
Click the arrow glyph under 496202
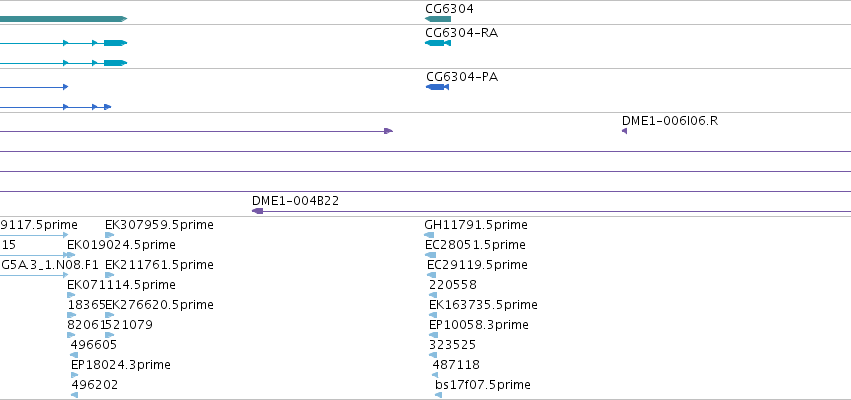pos(75,395)
